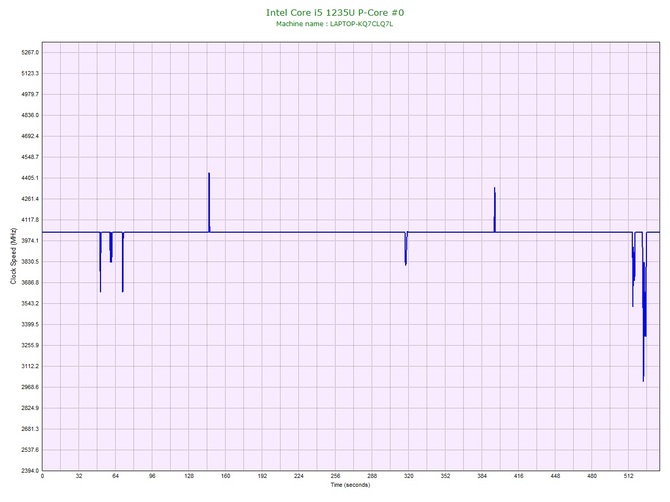
Task: Click the 384 tick on time axis
Action: (482, 476)
